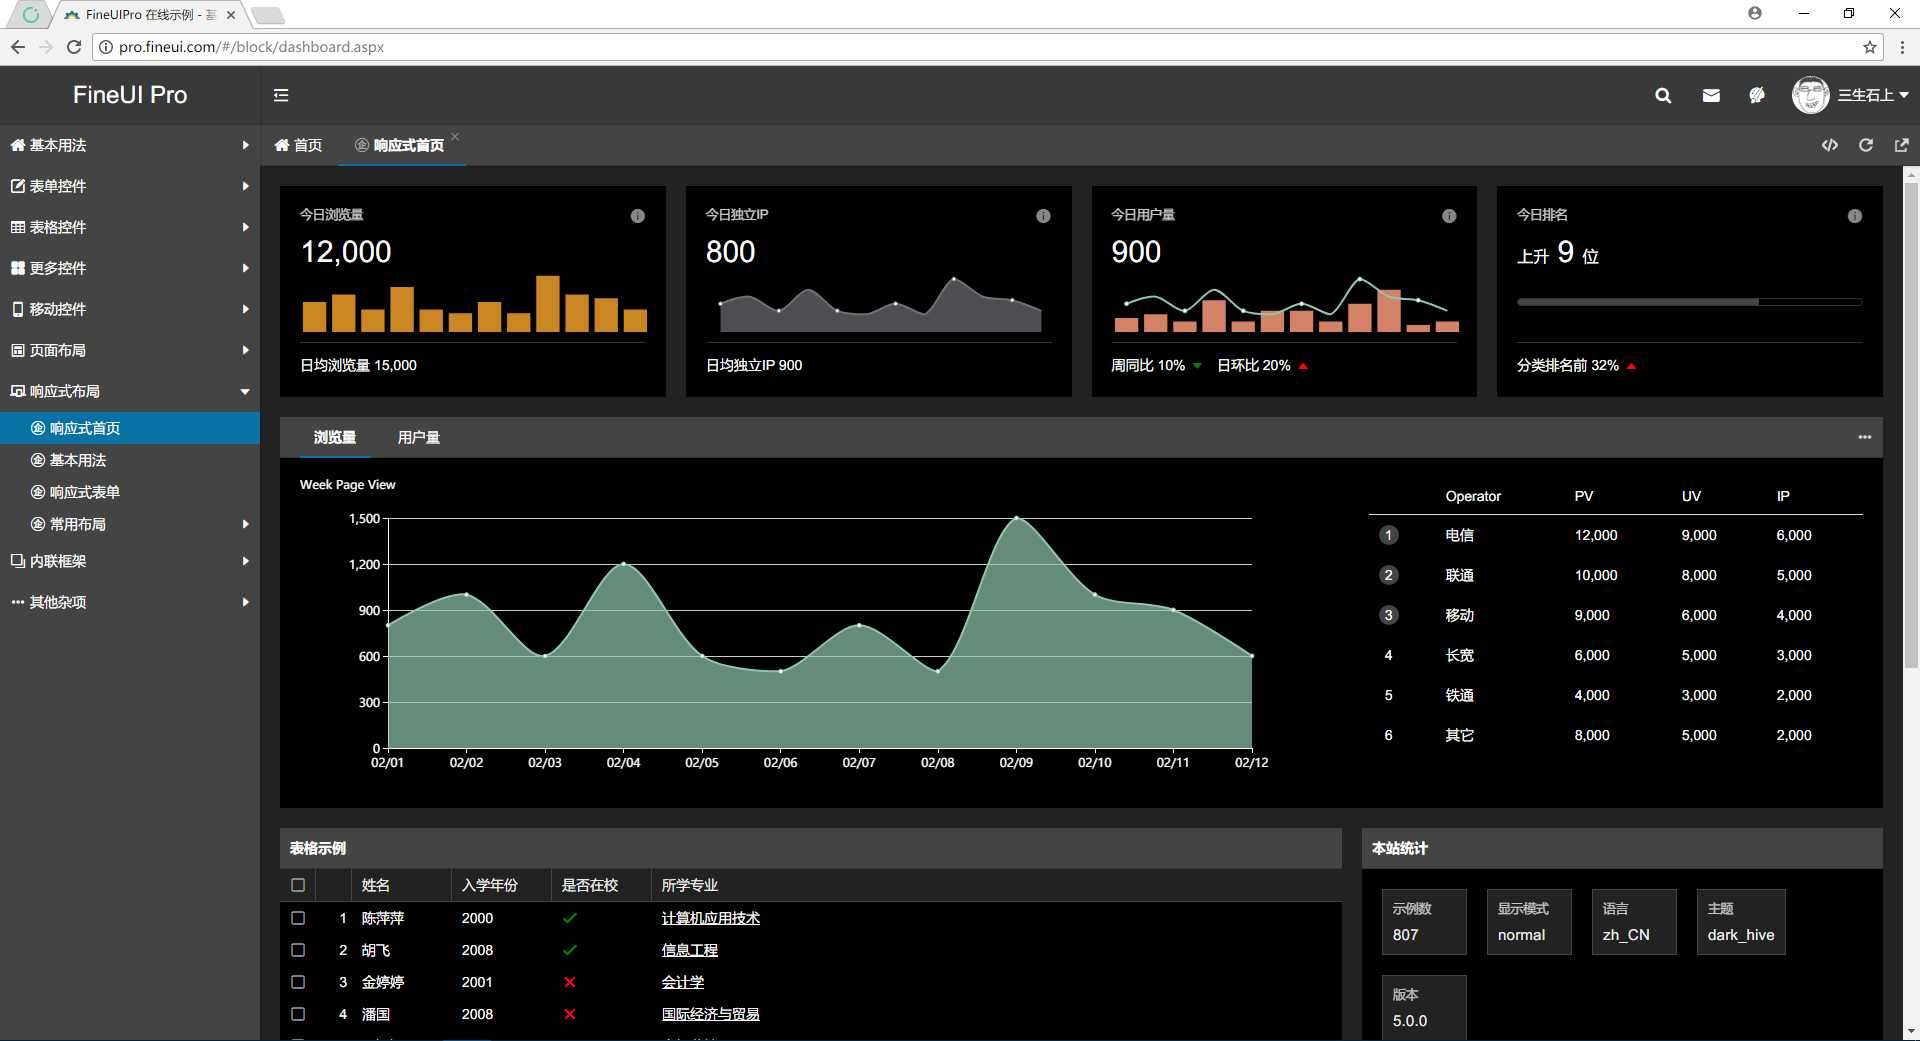Click the 今日排名 progress bar
The image size is (1920, 1041).
click(1689, 302)
